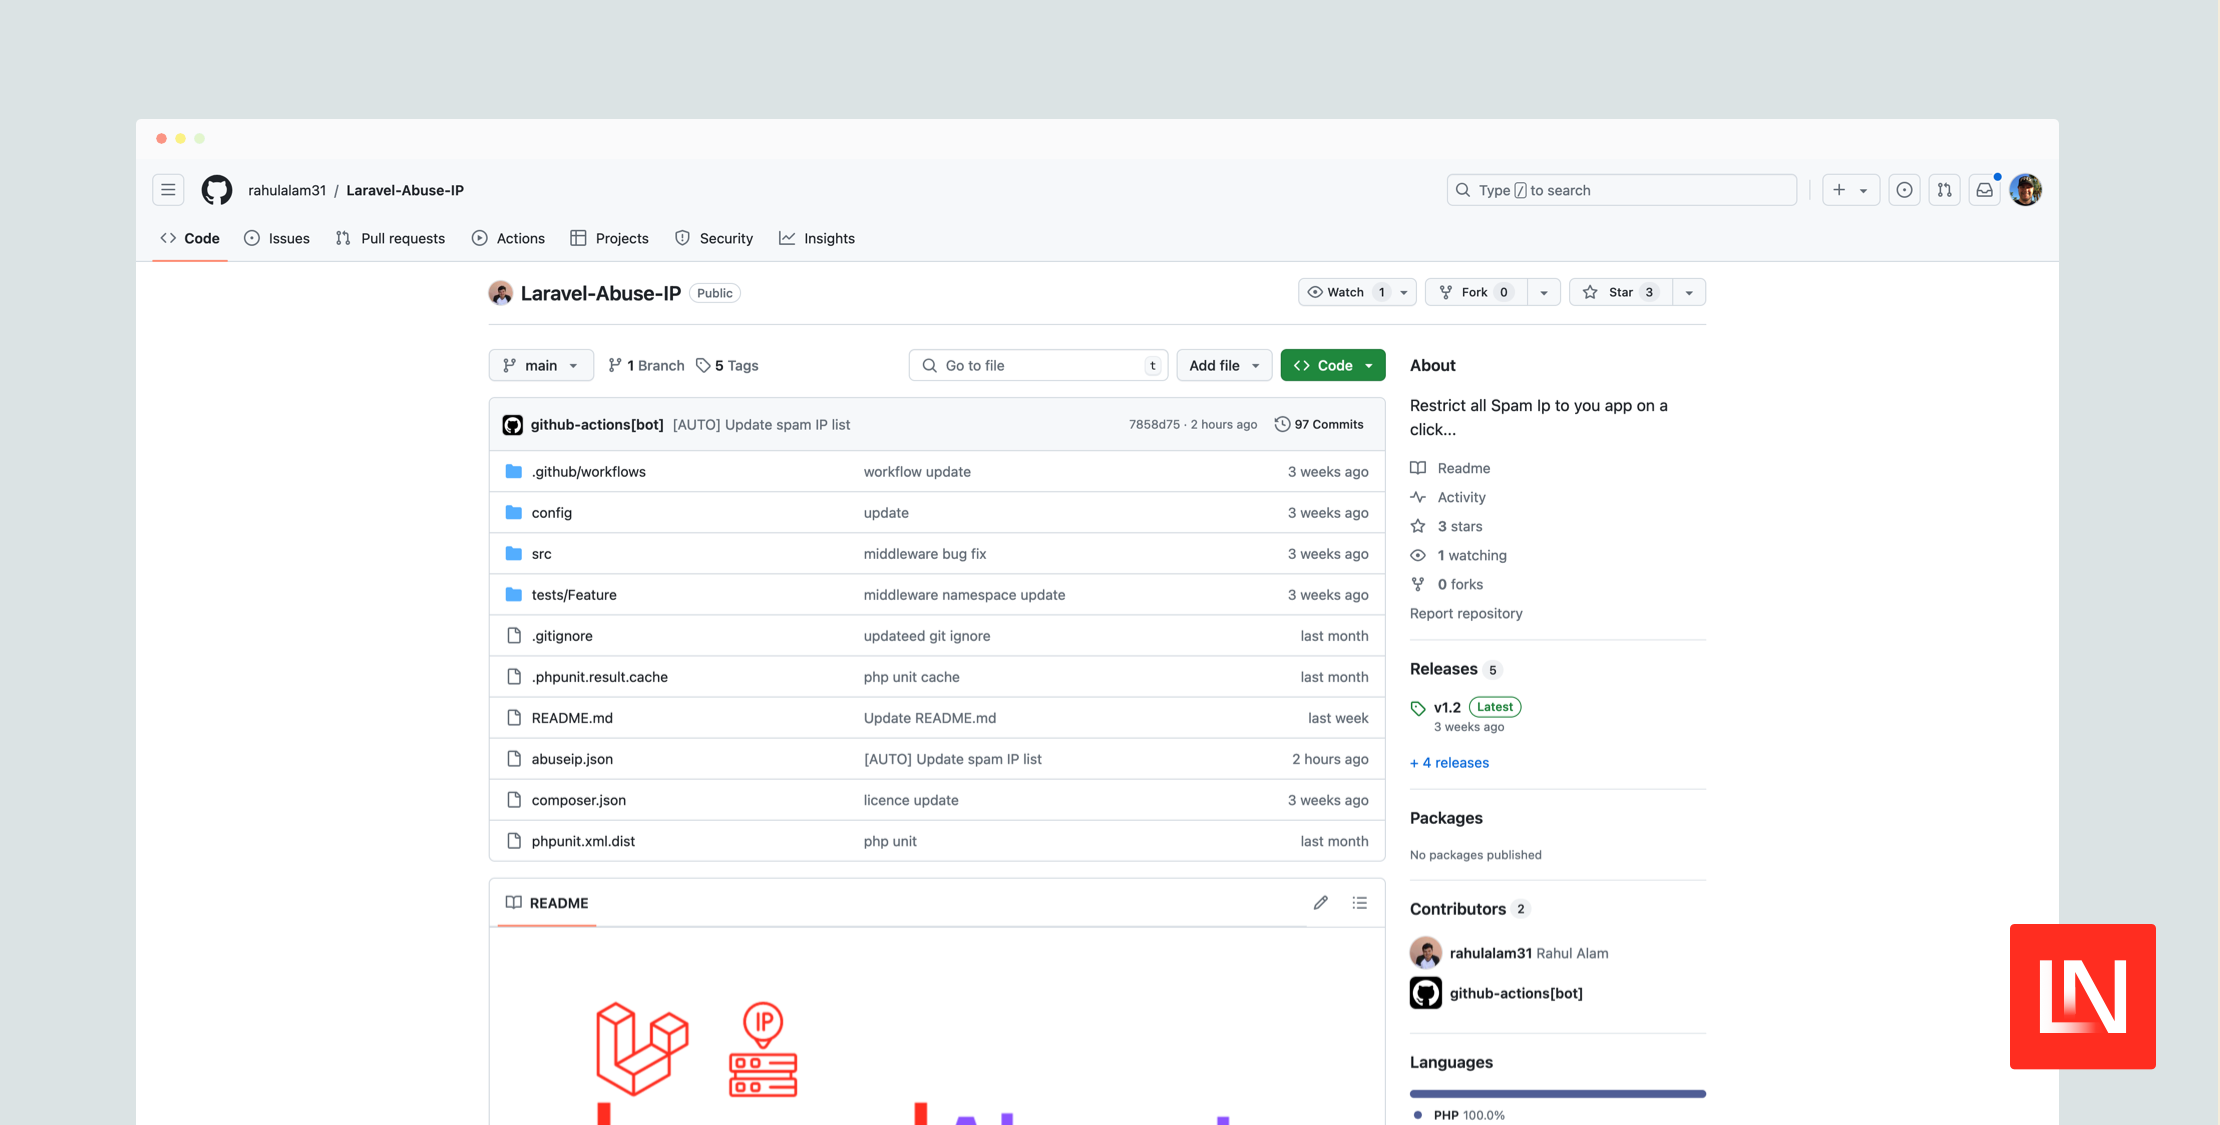Fork the repository with Fork button
The width and height of the screenshot is (2220, 1125).
(x=1475, y=292)
